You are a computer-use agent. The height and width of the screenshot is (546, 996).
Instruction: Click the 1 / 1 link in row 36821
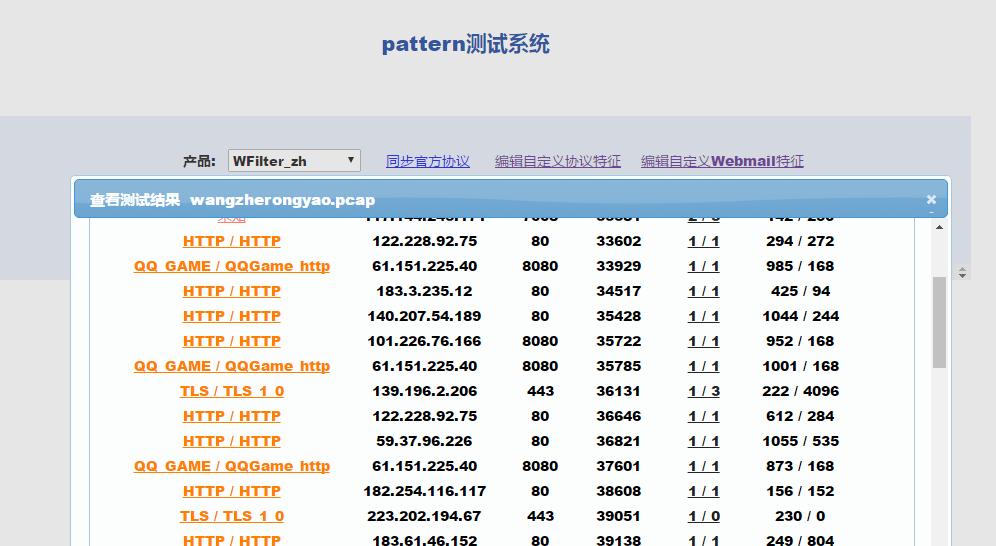coord(704,441)
